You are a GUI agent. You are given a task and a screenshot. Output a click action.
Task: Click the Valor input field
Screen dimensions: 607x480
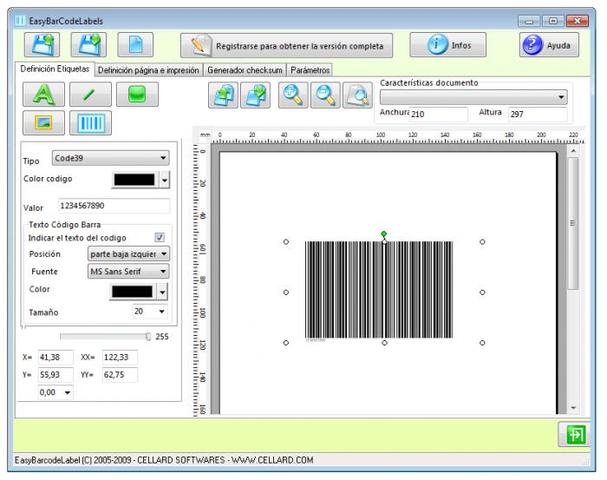(114, 206)
